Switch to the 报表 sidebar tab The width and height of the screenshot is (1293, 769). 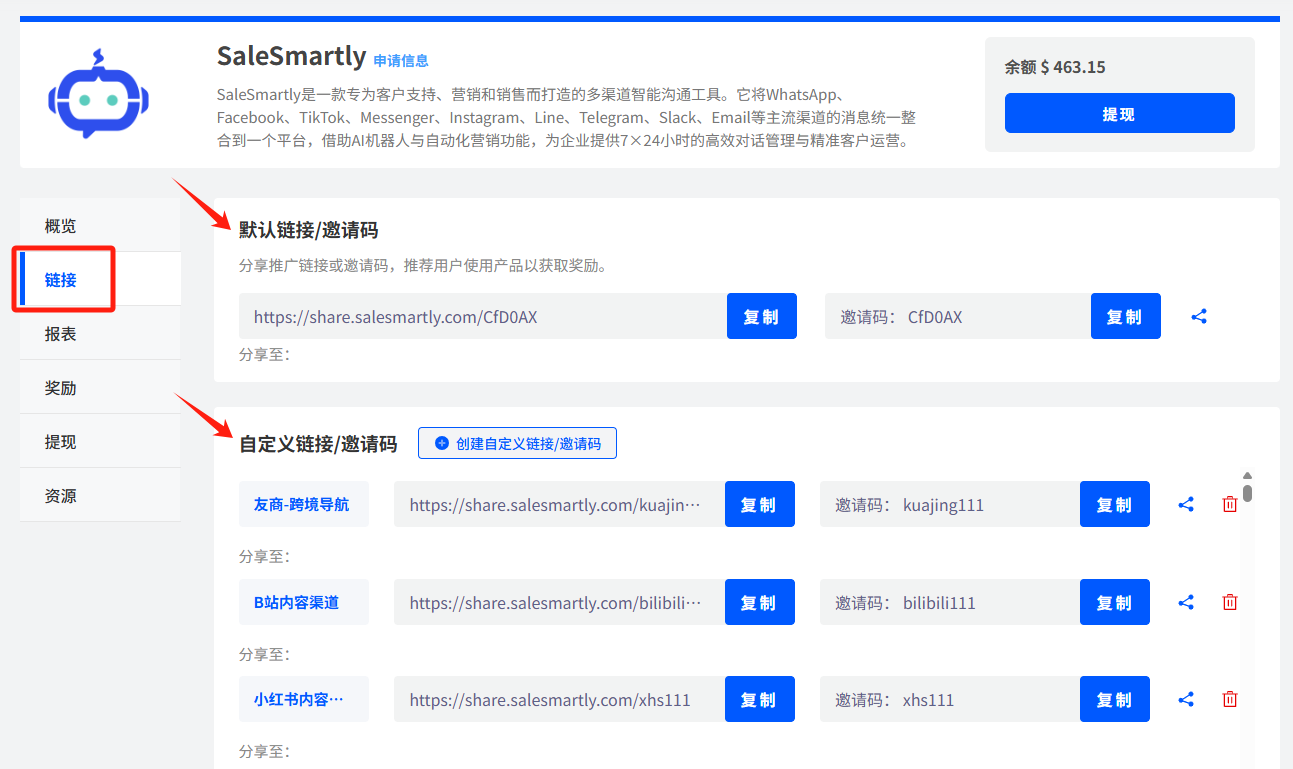[x=100, y=333]
